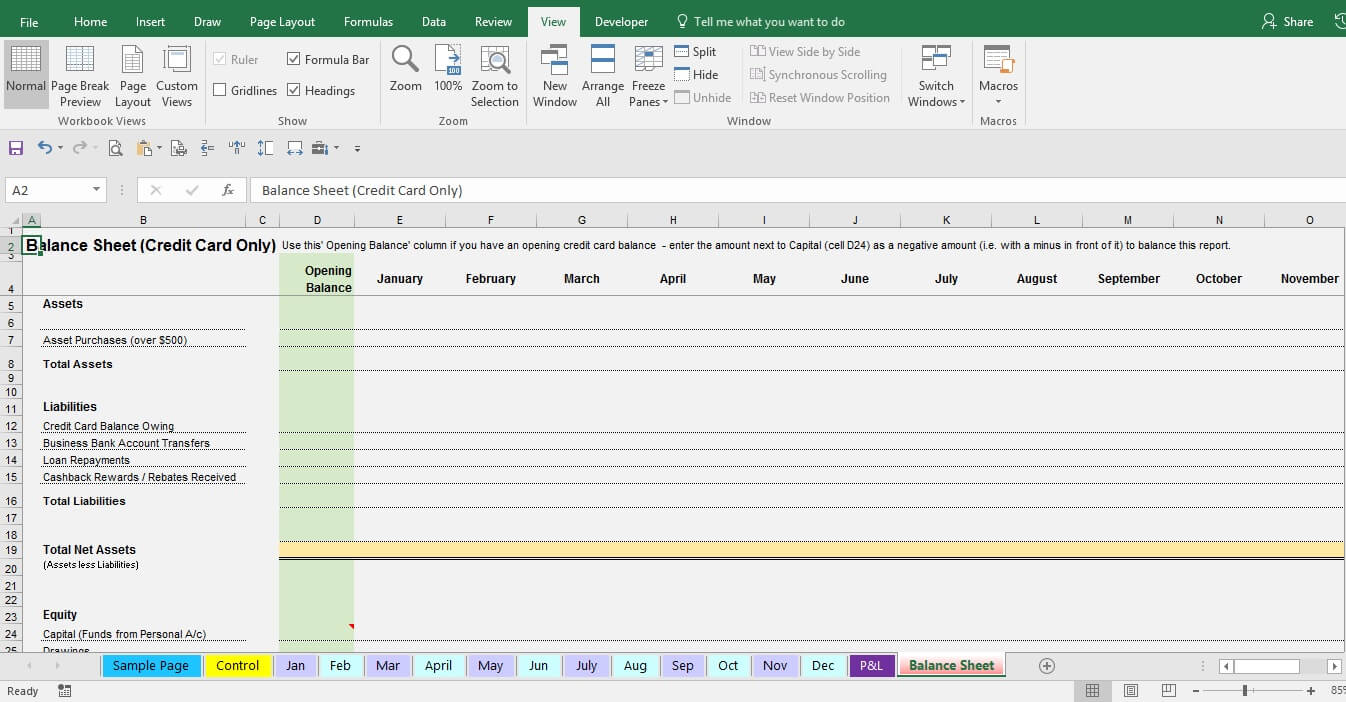Click Arrange All windows

point(603,76)
